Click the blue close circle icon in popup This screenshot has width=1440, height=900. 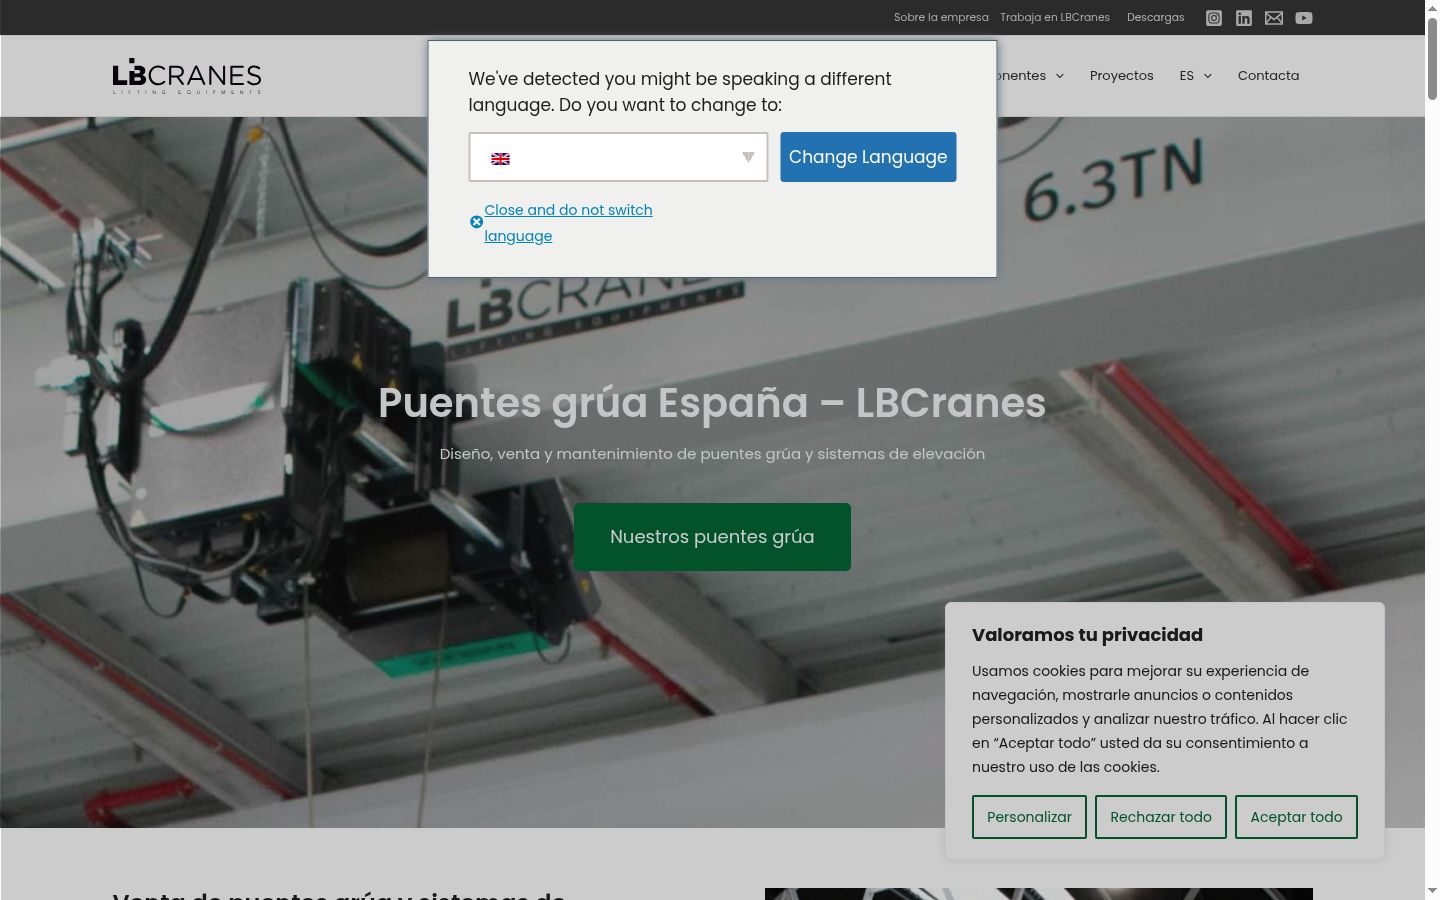coord(476,222)
